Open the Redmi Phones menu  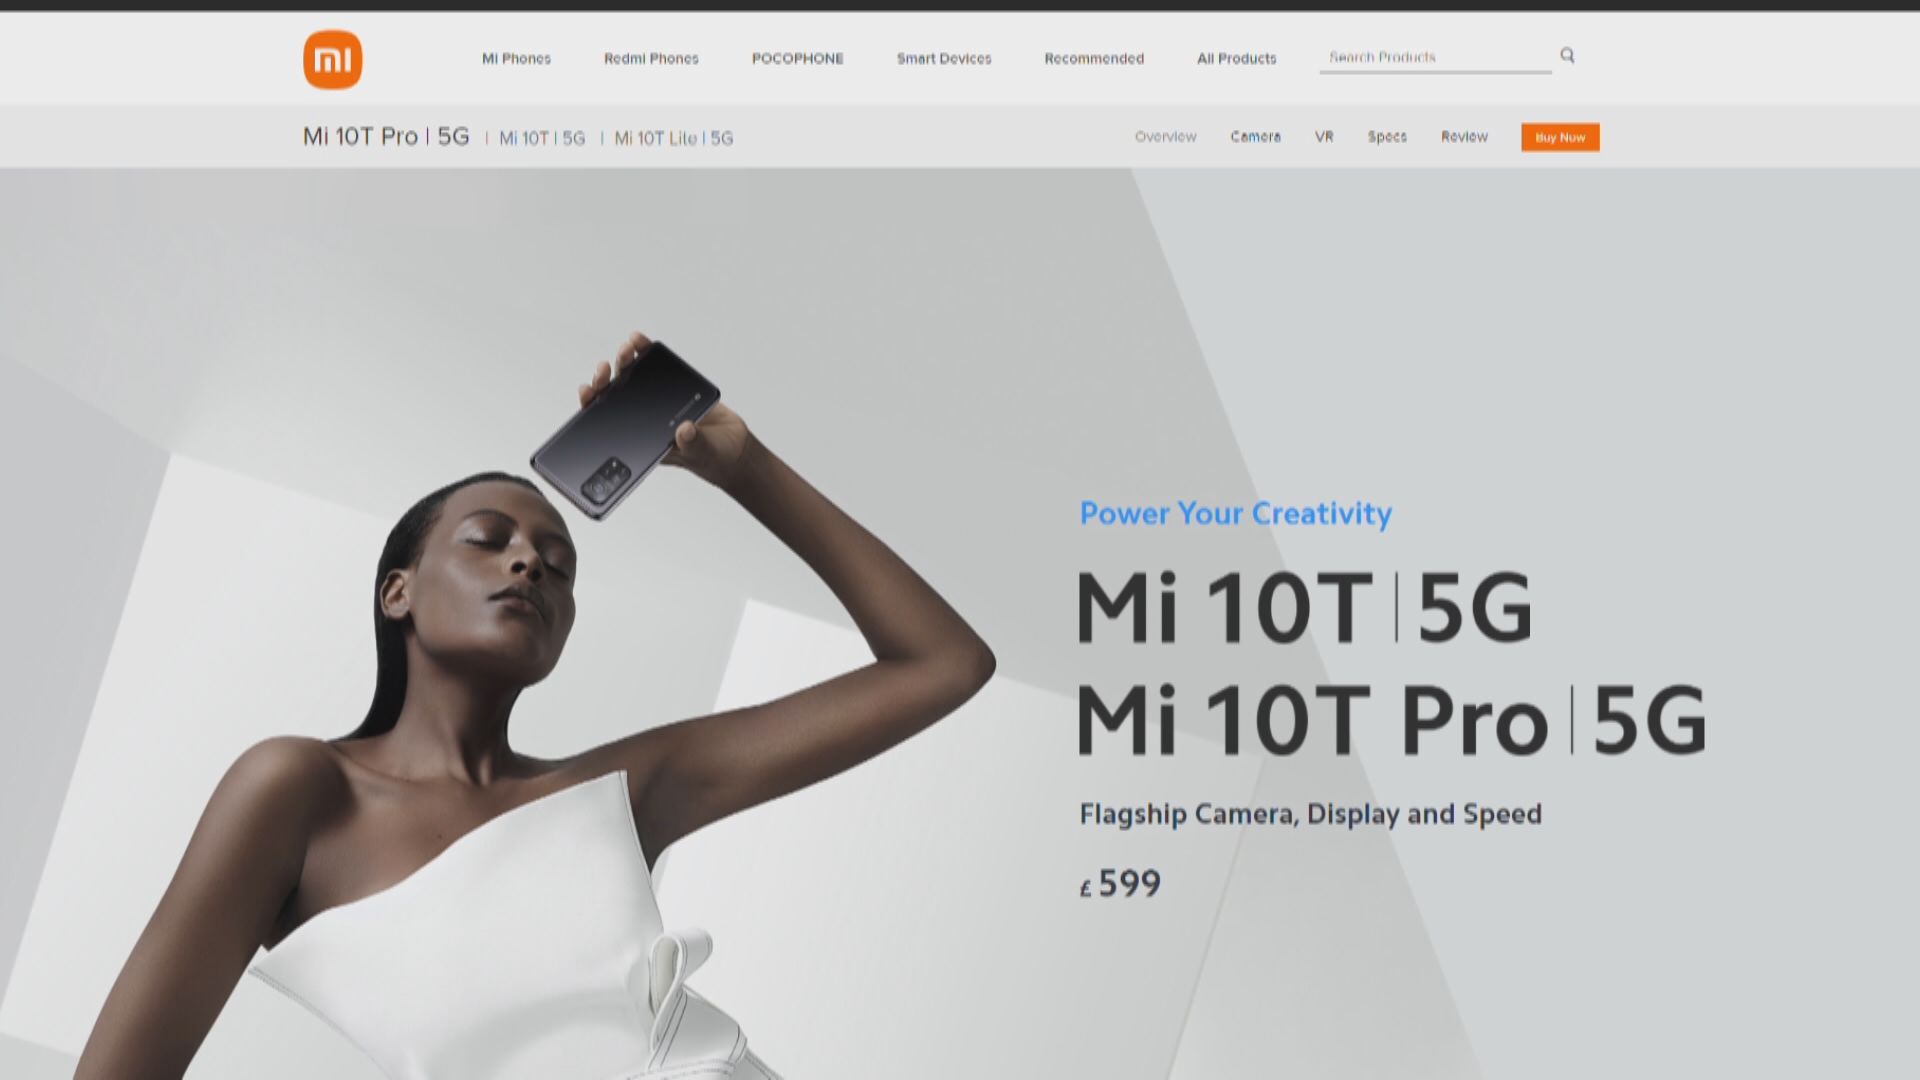(651, 59)
